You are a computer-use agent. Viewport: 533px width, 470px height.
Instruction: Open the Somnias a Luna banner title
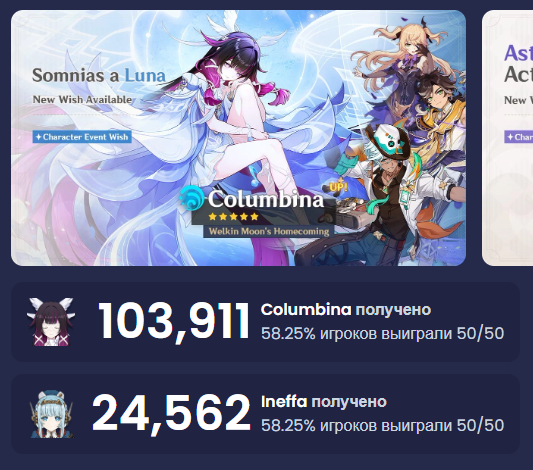(99, 75)
